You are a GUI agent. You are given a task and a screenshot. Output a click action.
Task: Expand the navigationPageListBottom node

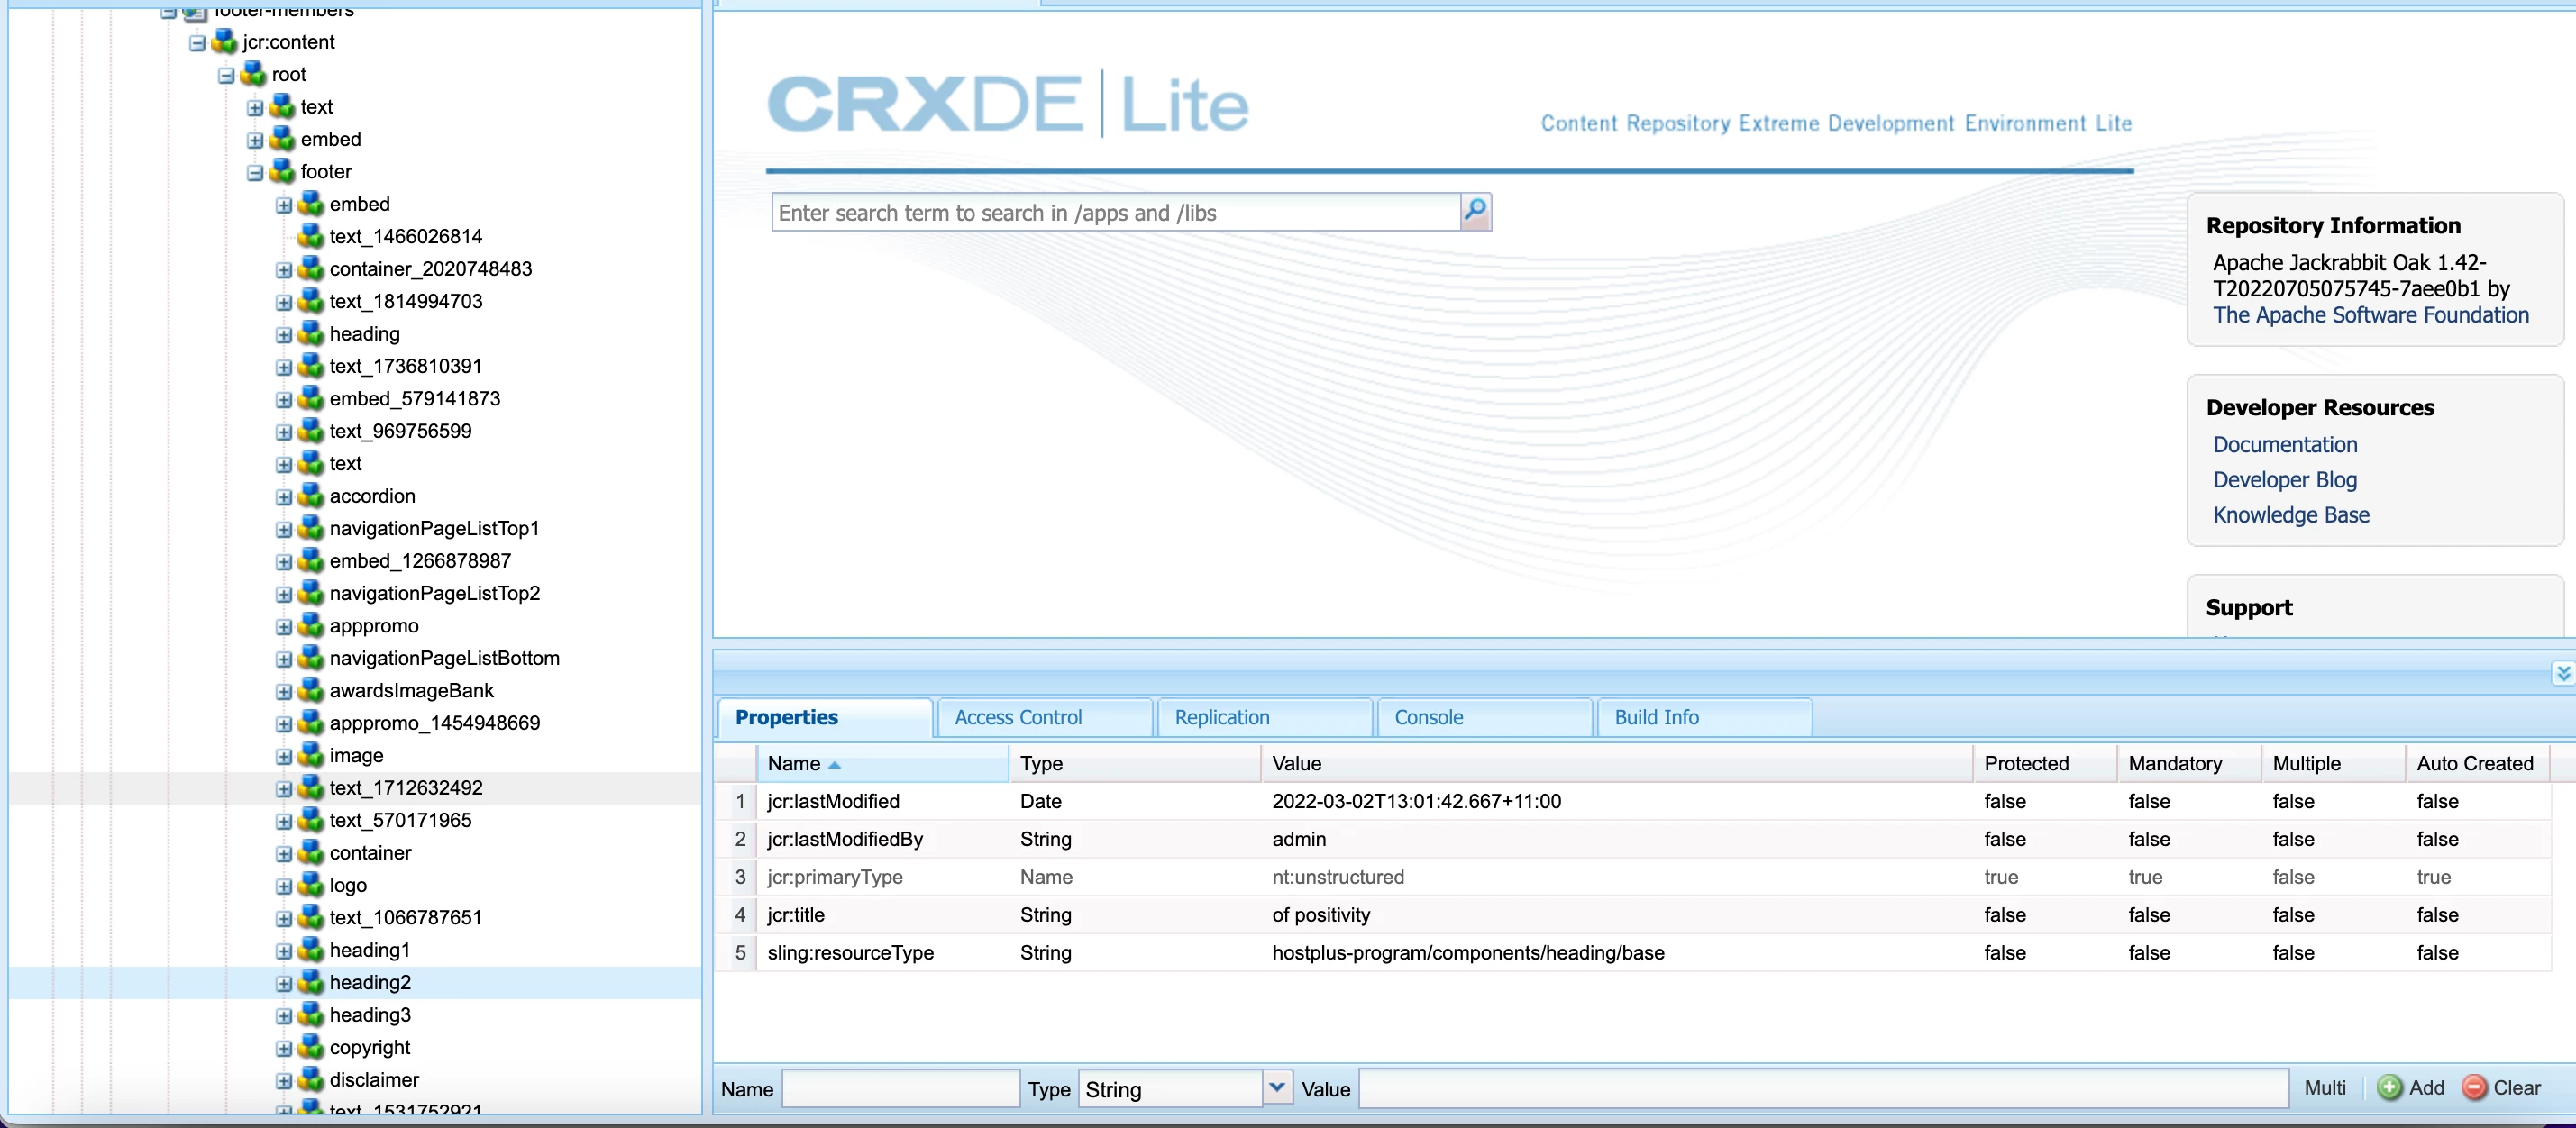[x=284, y=659]
